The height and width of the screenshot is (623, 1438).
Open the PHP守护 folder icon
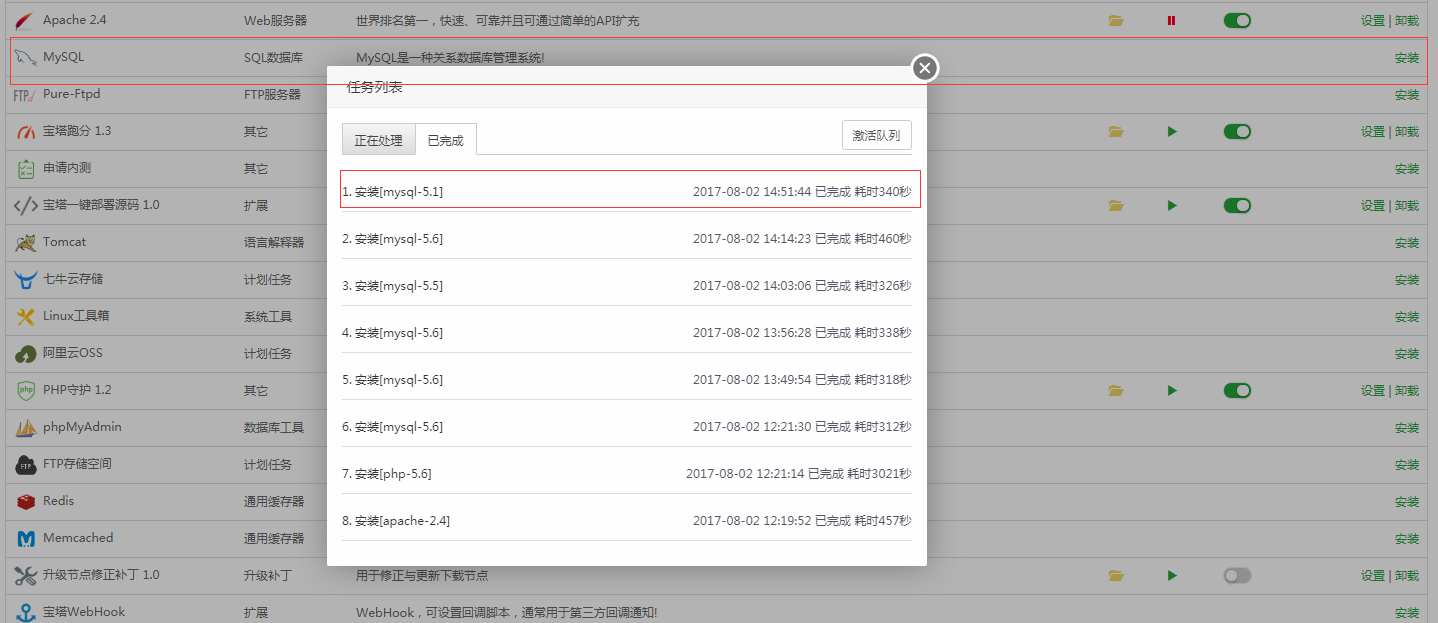click(x=1116, y=391)
